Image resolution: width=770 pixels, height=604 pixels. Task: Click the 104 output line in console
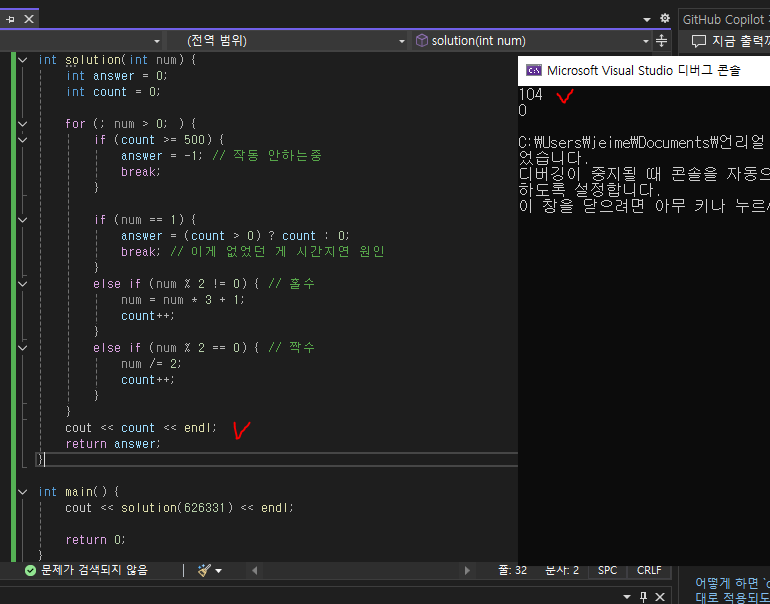pyautogui.click(x=530, y=94)
